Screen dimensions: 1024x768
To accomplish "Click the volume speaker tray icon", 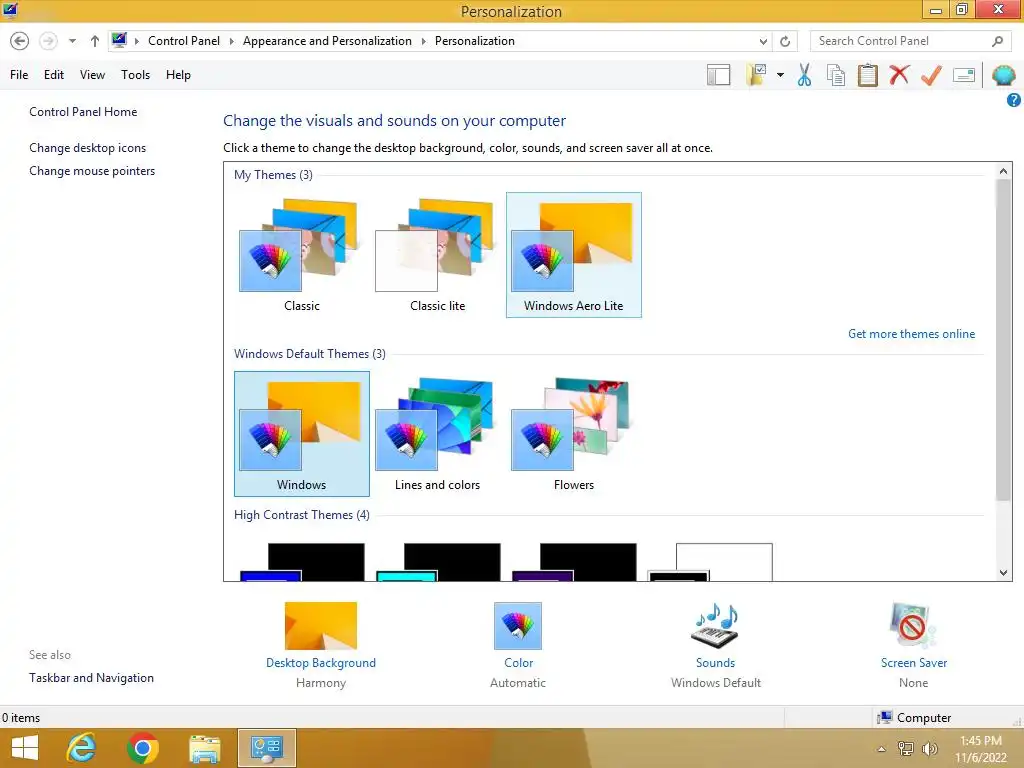I will coord(929,748).
